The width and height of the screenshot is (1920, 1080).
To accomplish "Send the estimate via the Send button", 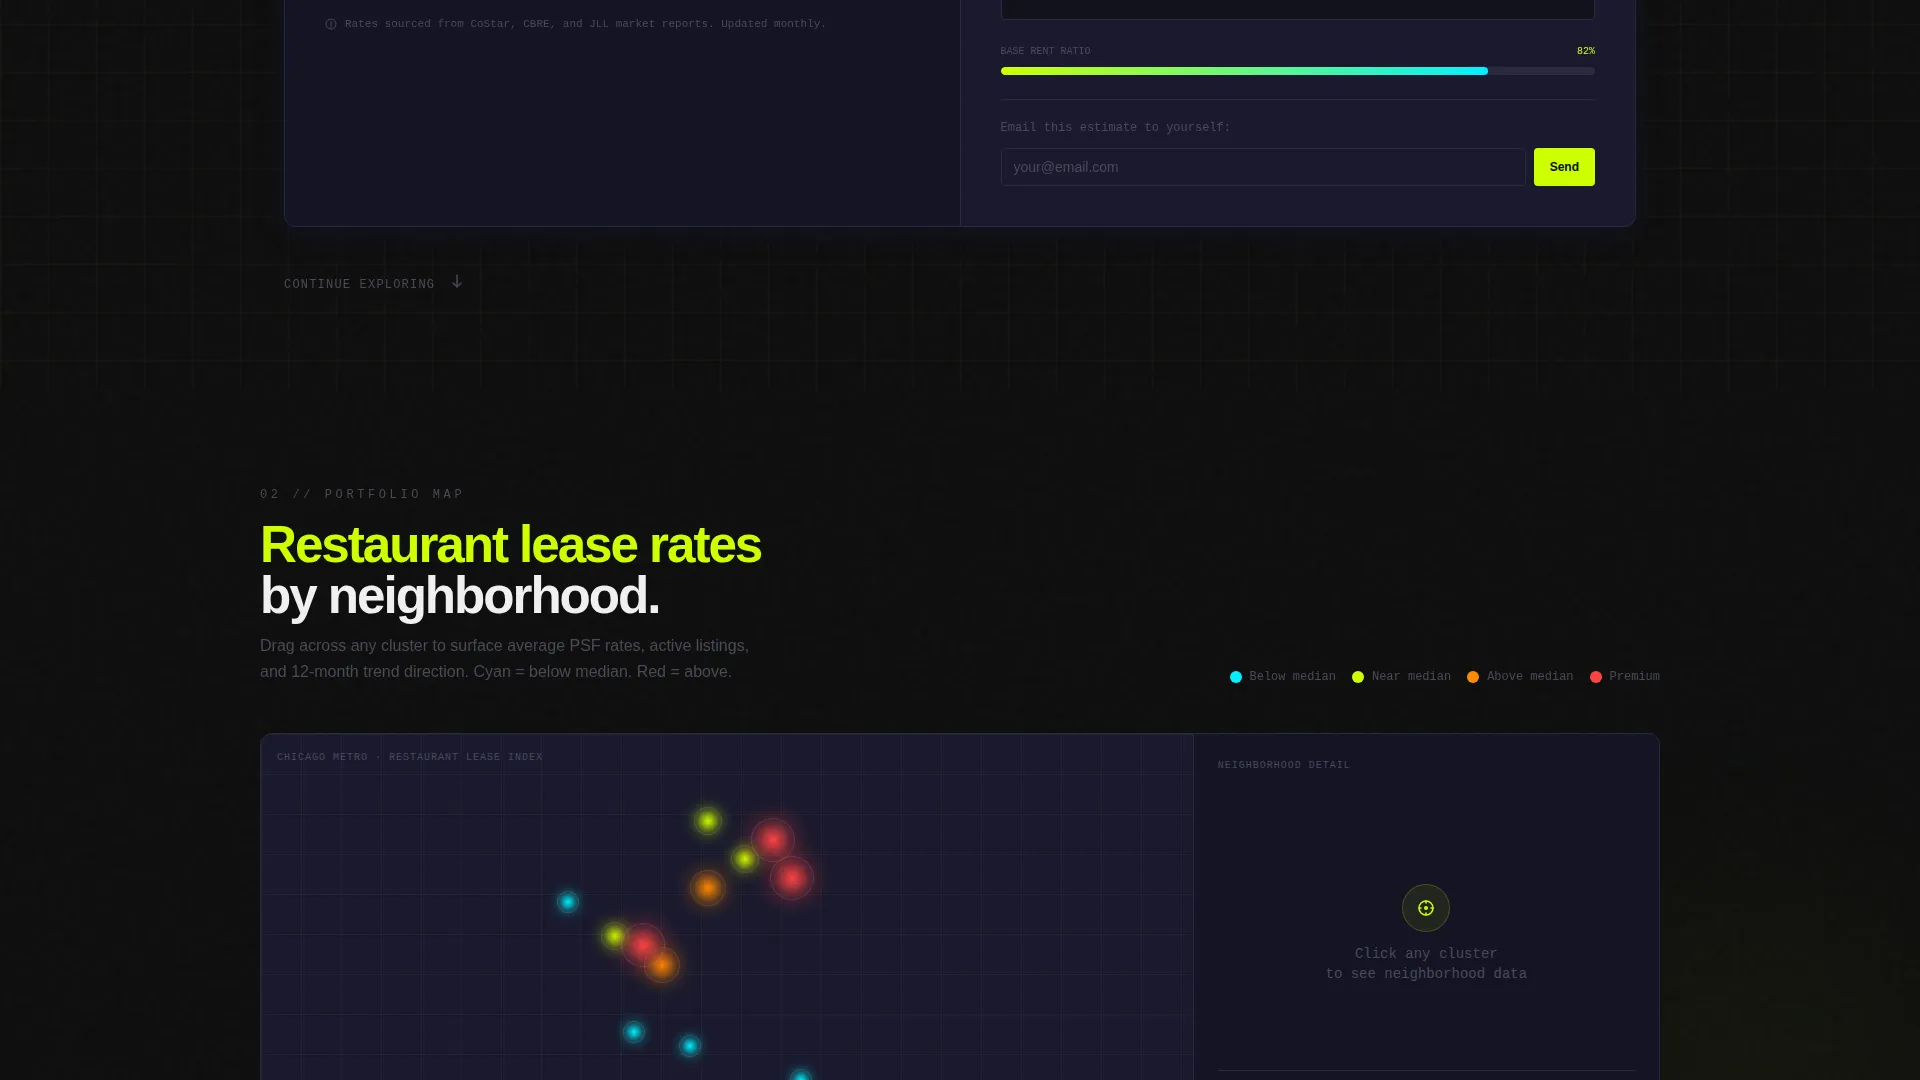I will coord(1564,167).
